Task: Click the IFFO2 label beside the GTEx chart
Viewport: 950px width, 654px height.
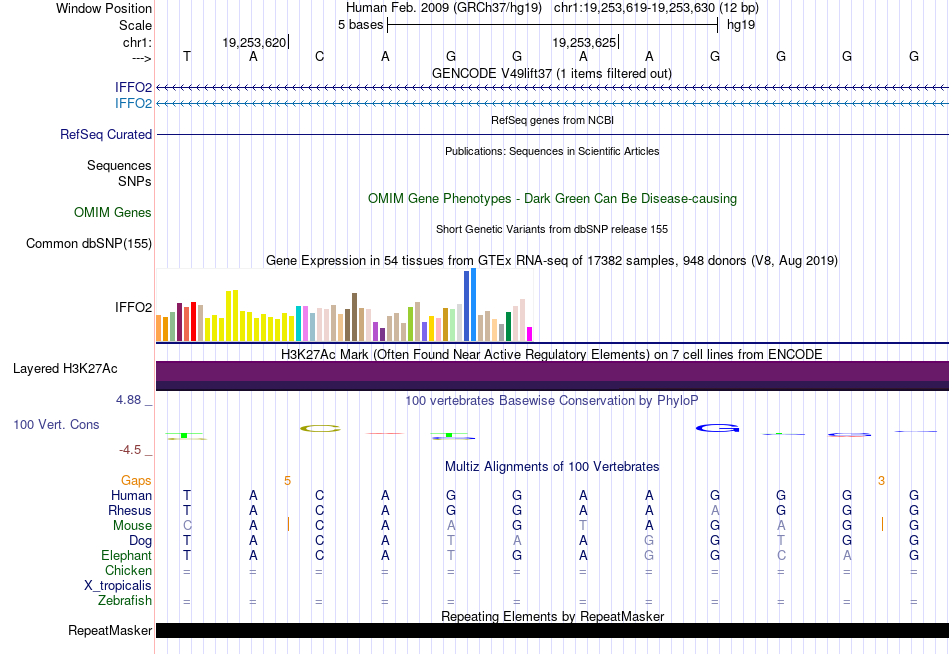Action: (133, 307)
